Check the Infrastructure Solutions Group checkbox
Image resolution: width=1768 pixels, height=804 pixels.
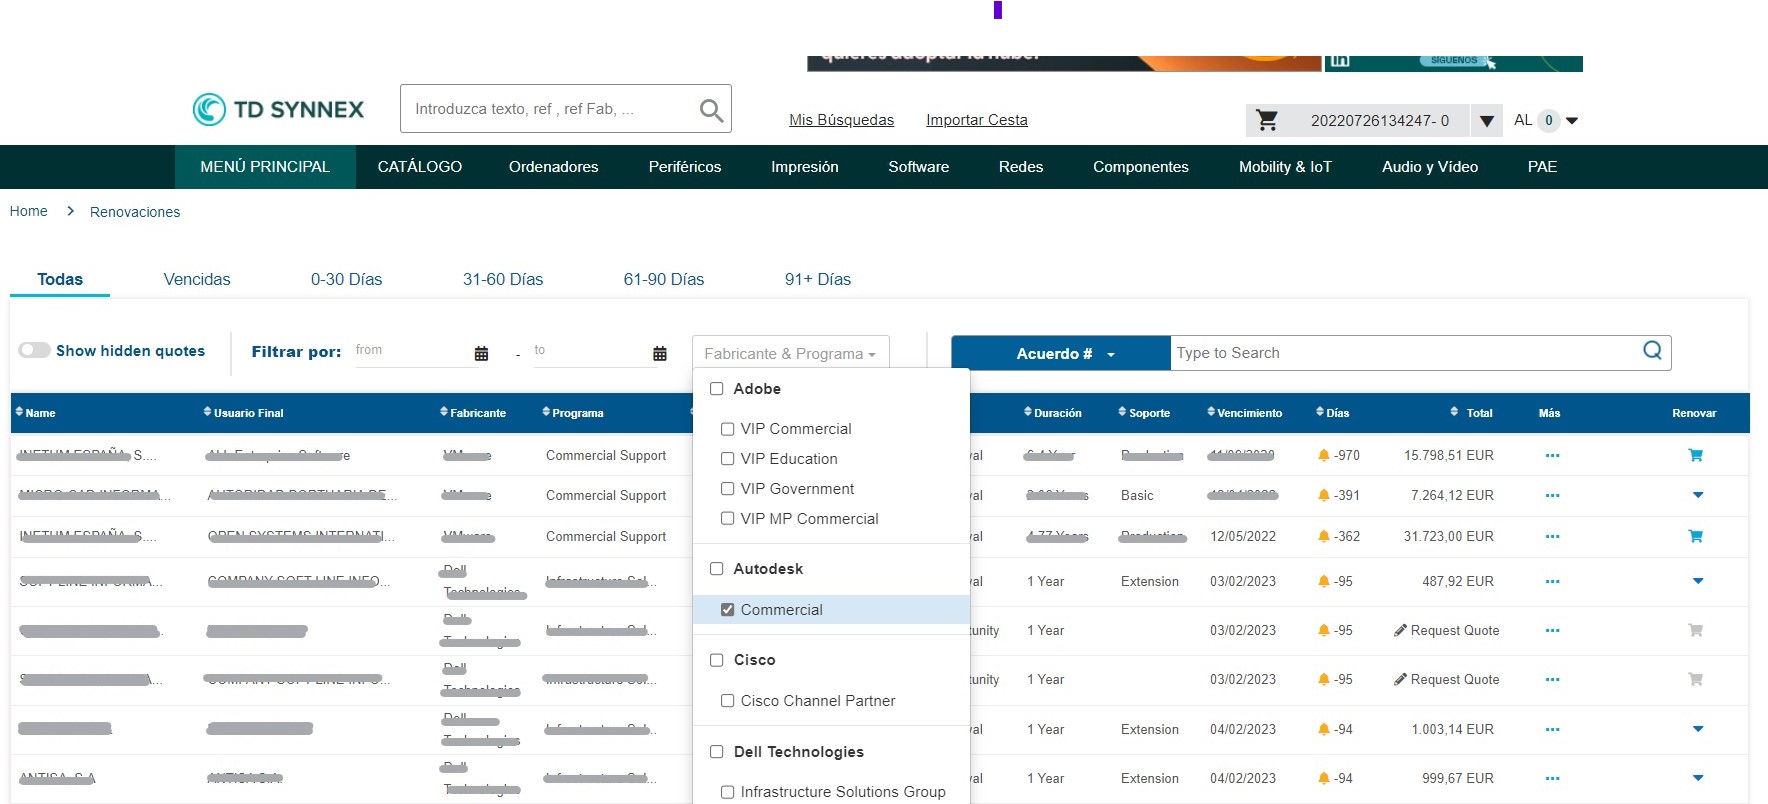point(727,792)
